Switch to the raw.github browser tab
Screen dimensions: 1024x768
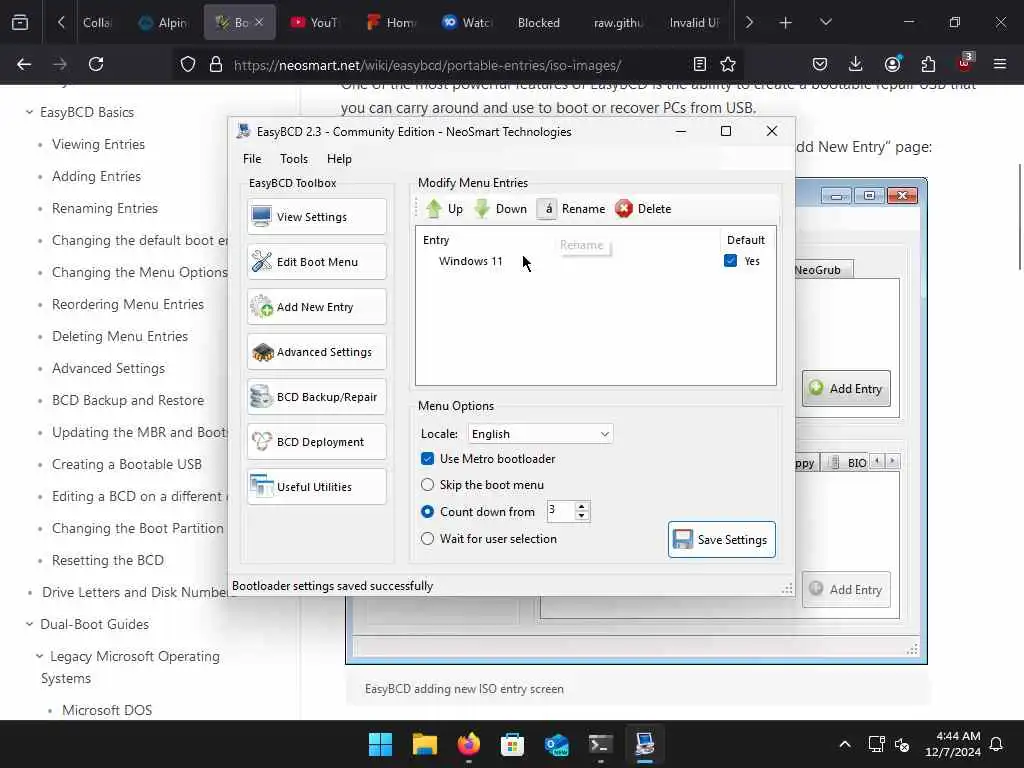(x=618, y=23)
